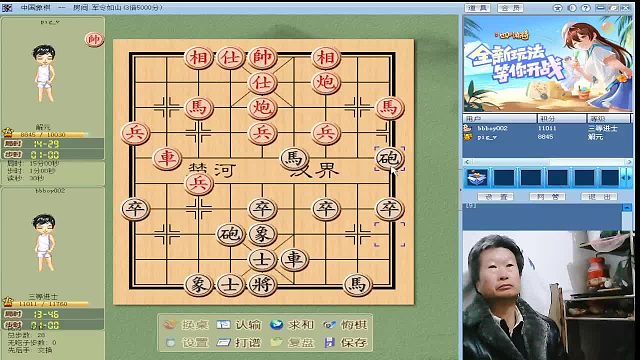Click bbboy002's player avatar
640x360 pixels.
(44, 242)
